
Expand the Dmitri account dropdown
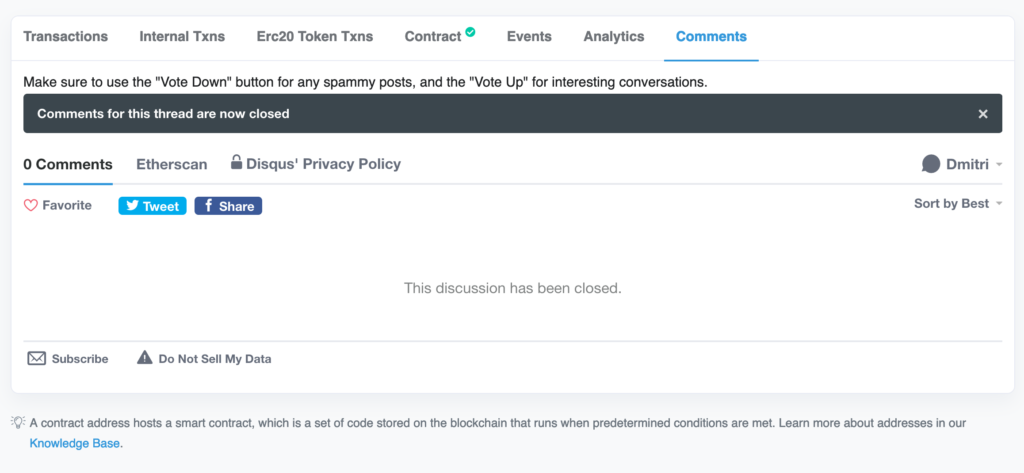[x=999, y=165]
